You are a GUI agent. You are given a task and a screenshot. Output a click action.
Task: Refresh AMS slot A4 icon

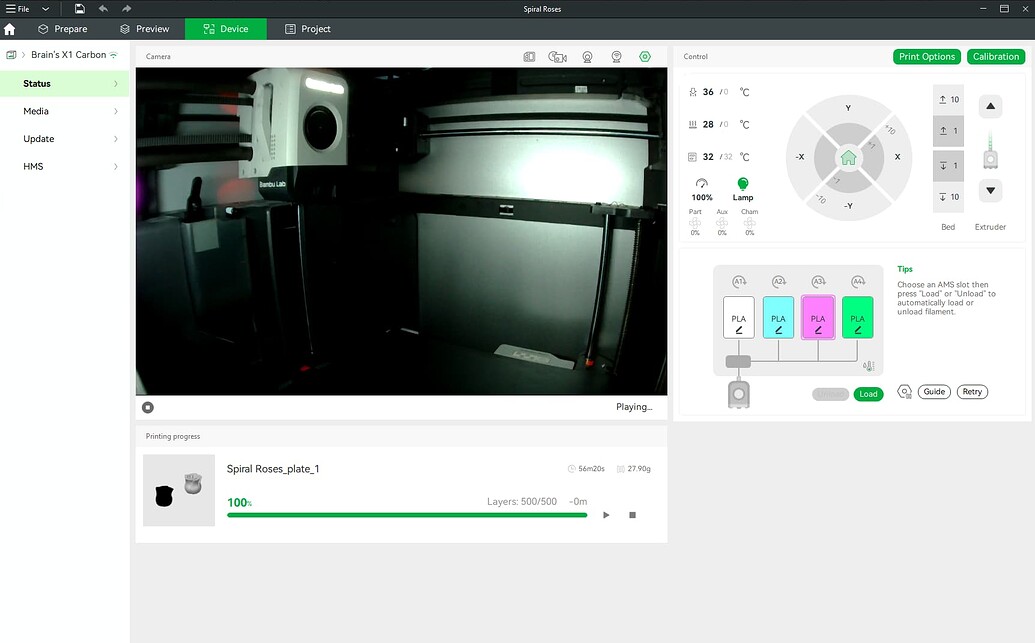[858, 281]
